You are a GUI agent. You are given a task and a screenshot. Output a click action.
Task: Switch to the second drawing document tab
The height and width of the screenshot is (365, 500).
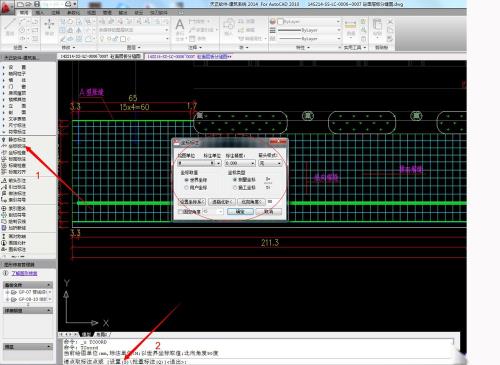189,56
